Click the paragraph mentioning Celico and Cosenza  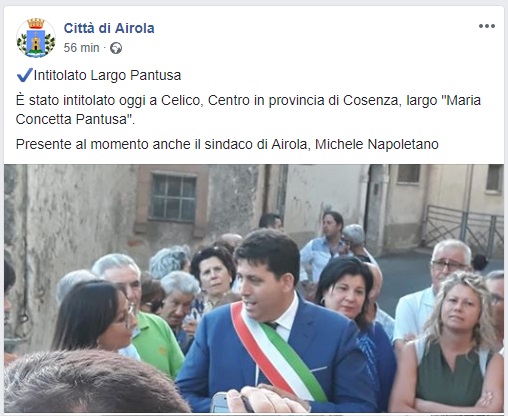coord(248,110)
